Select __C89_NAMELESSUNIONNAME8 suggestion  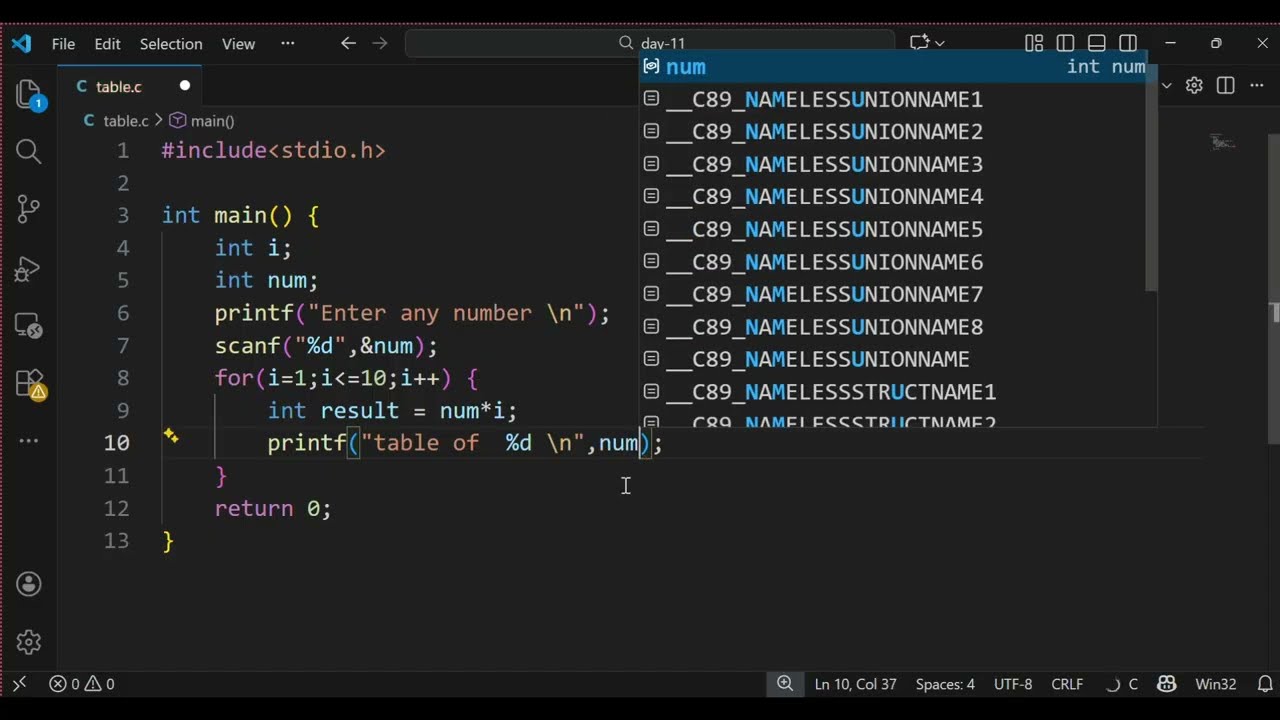(893, 327)
